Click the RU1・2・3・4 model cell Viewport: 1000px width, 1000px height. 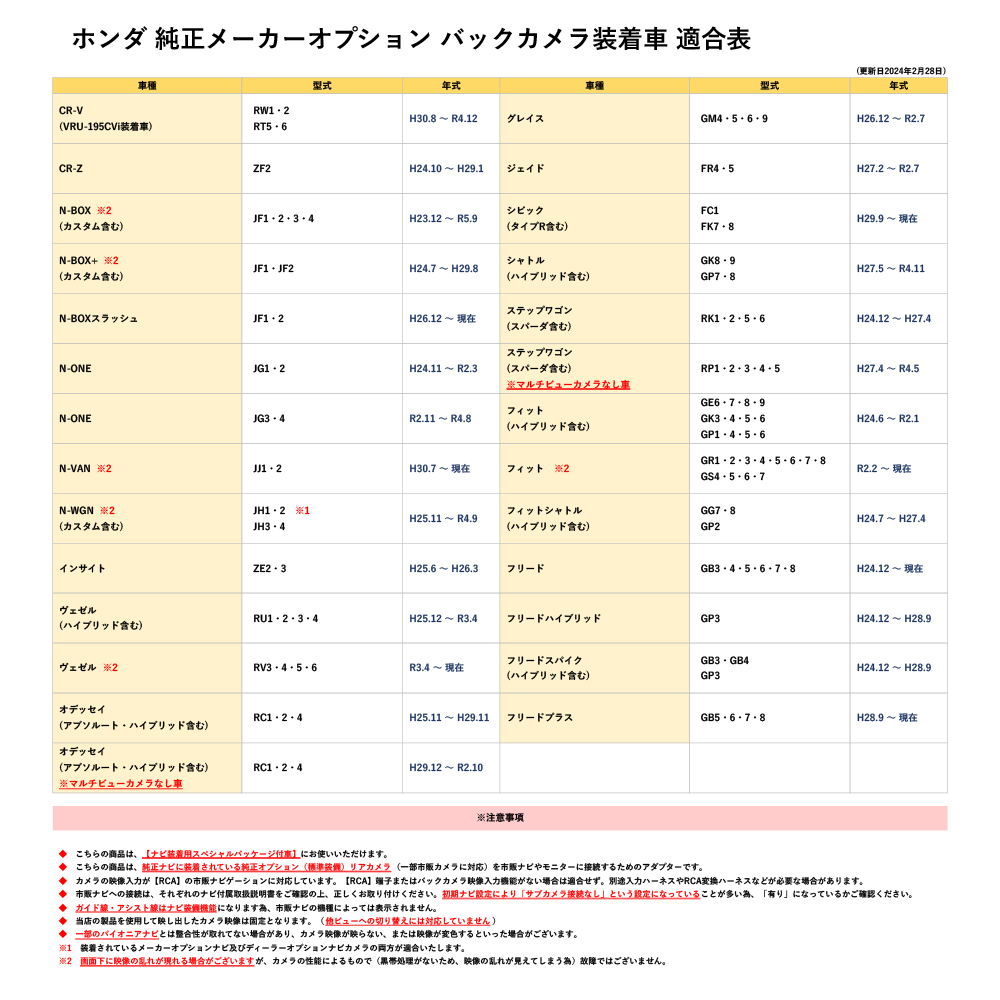point(322,619)
